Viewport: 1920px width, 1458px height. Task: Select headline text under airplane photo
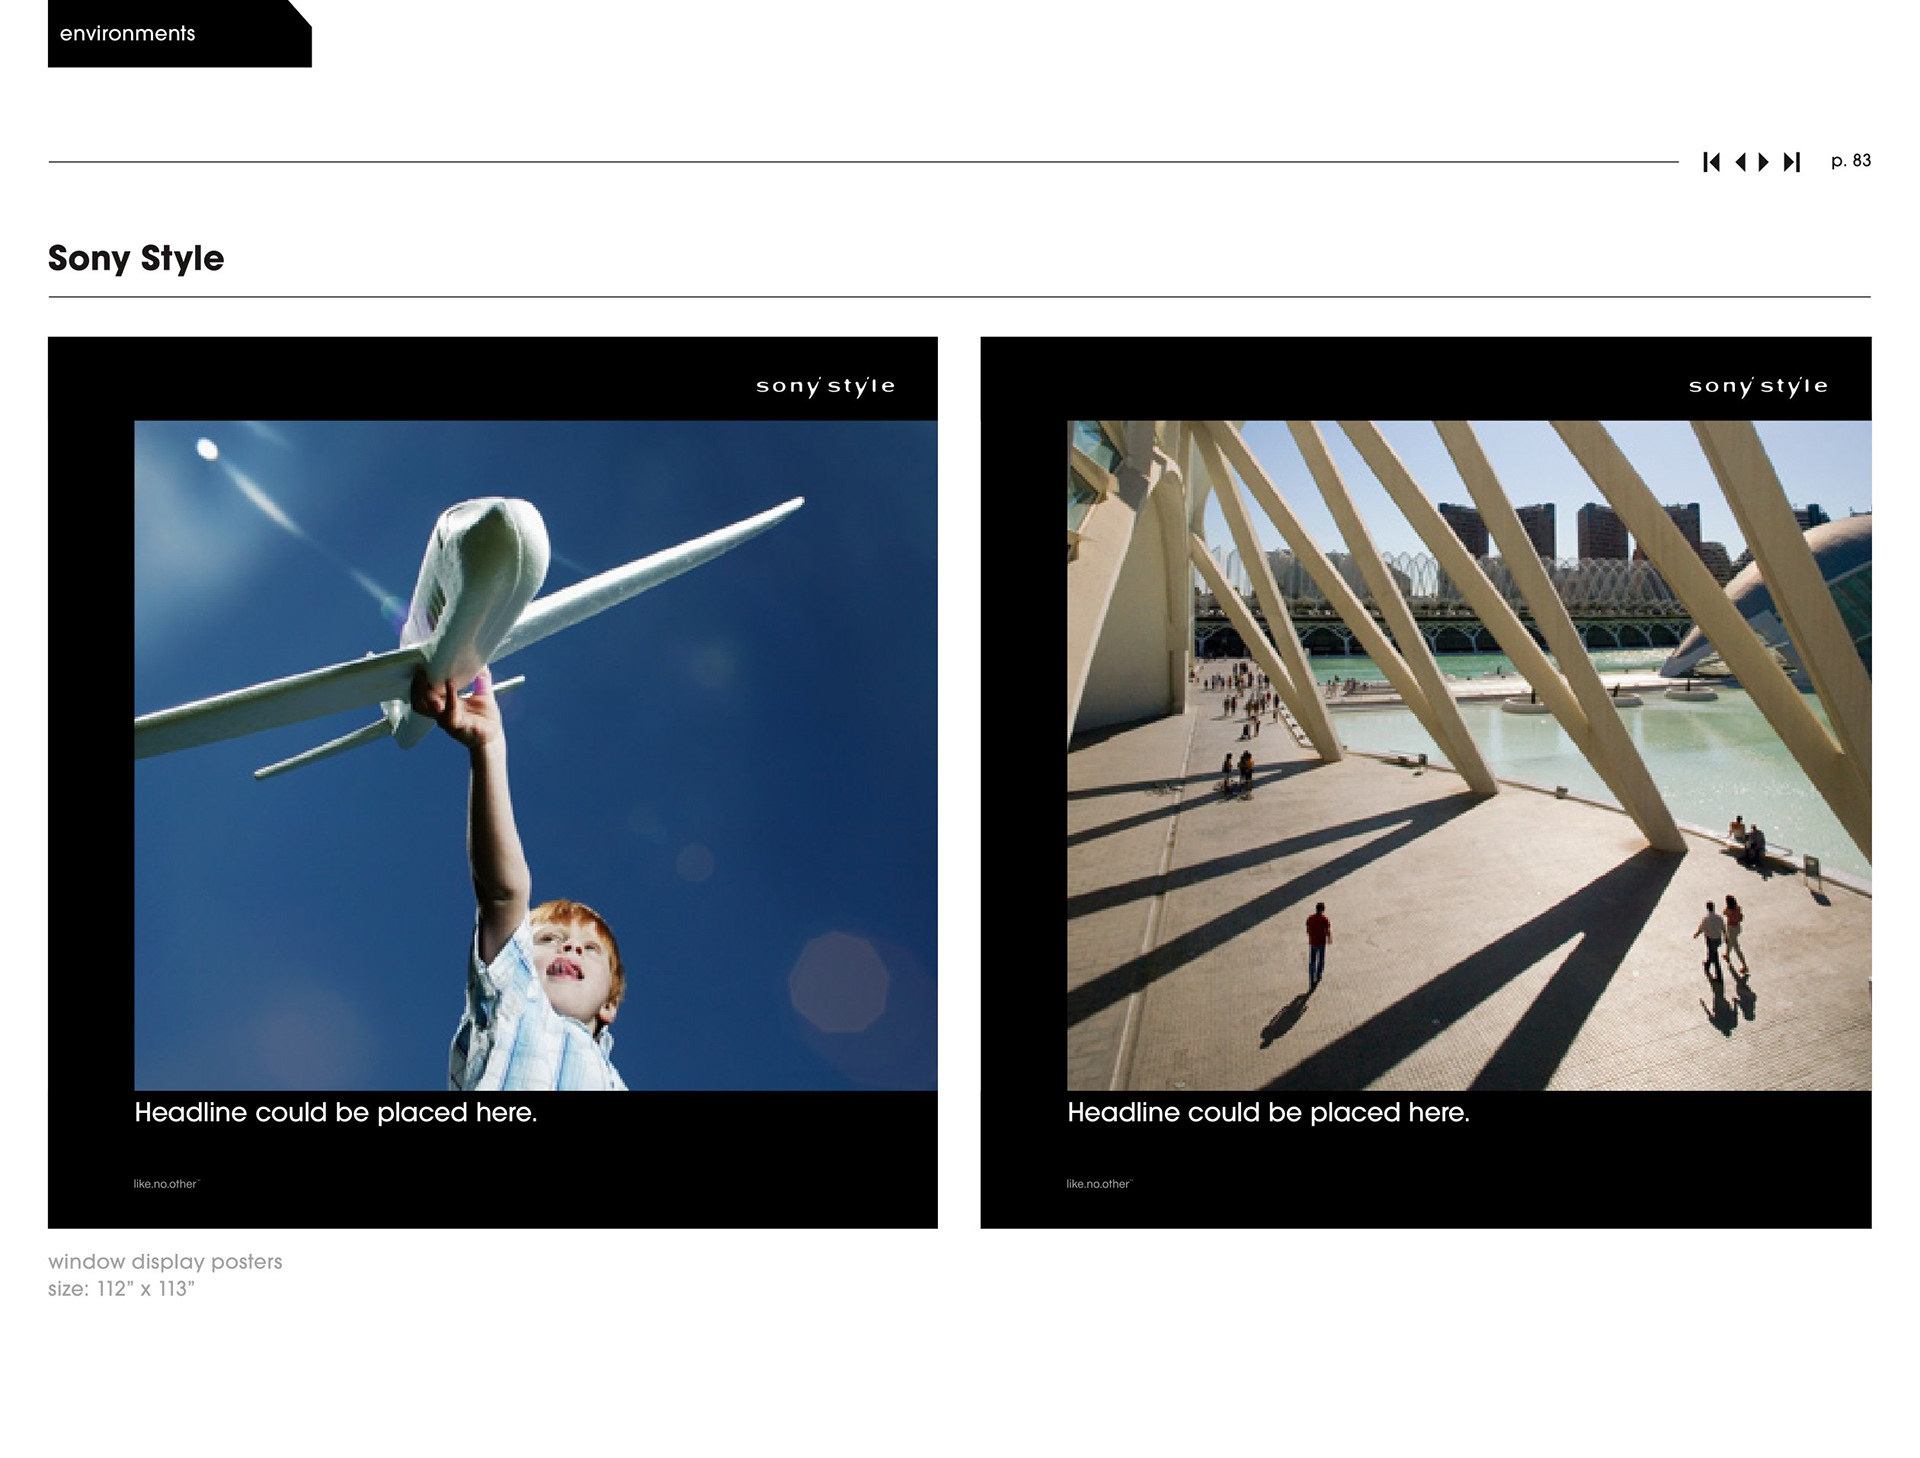336,1112
